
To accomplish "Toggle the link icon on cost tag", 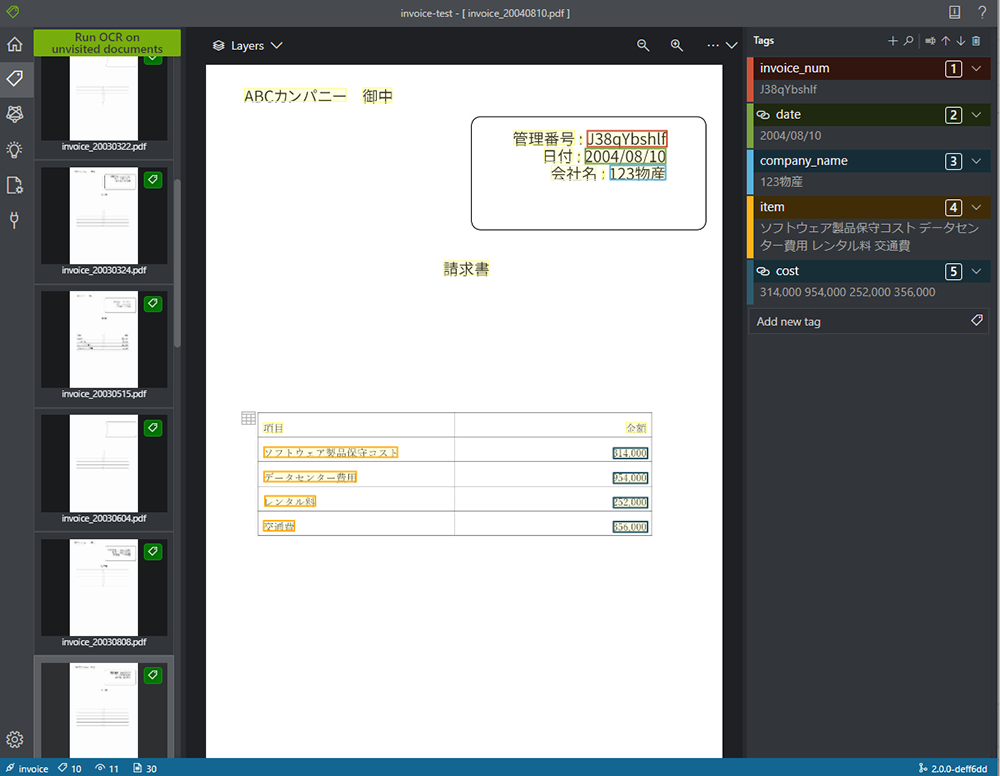I will (763, 271).
